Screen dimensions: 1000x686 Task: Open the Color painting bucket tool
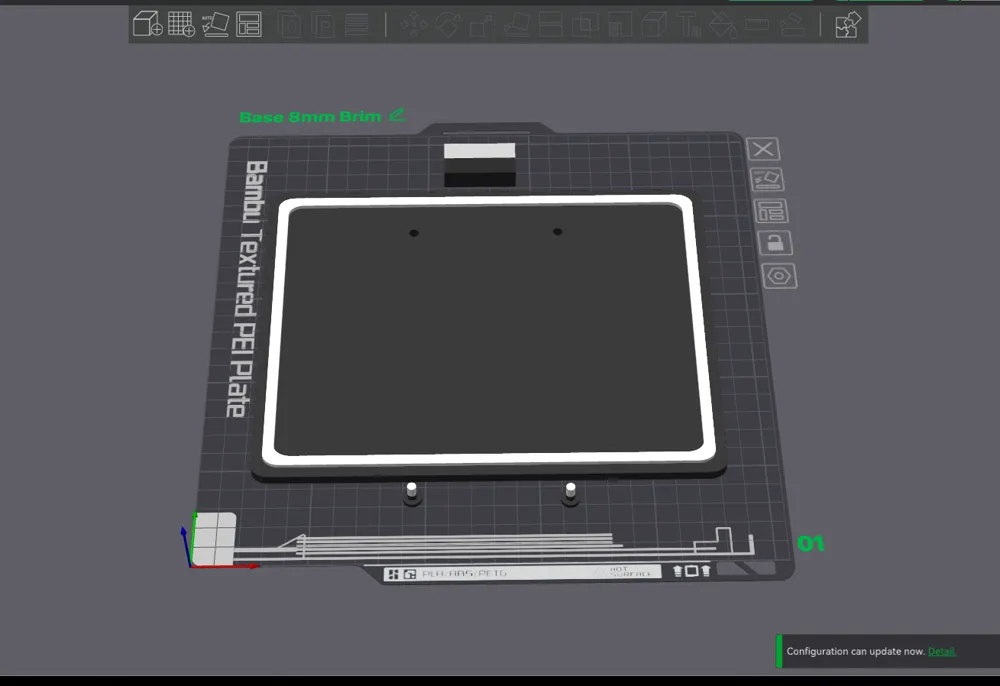click(x=723, y=25)
